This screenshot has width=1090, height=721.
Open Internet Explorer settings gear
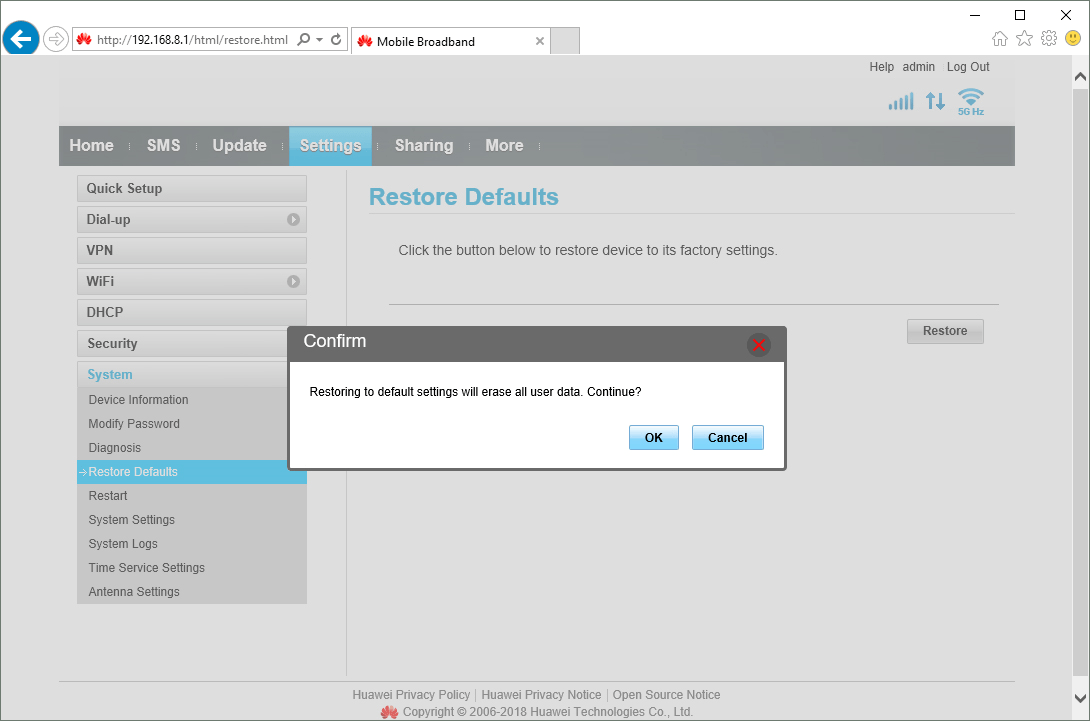click(x=1048, y=37)
